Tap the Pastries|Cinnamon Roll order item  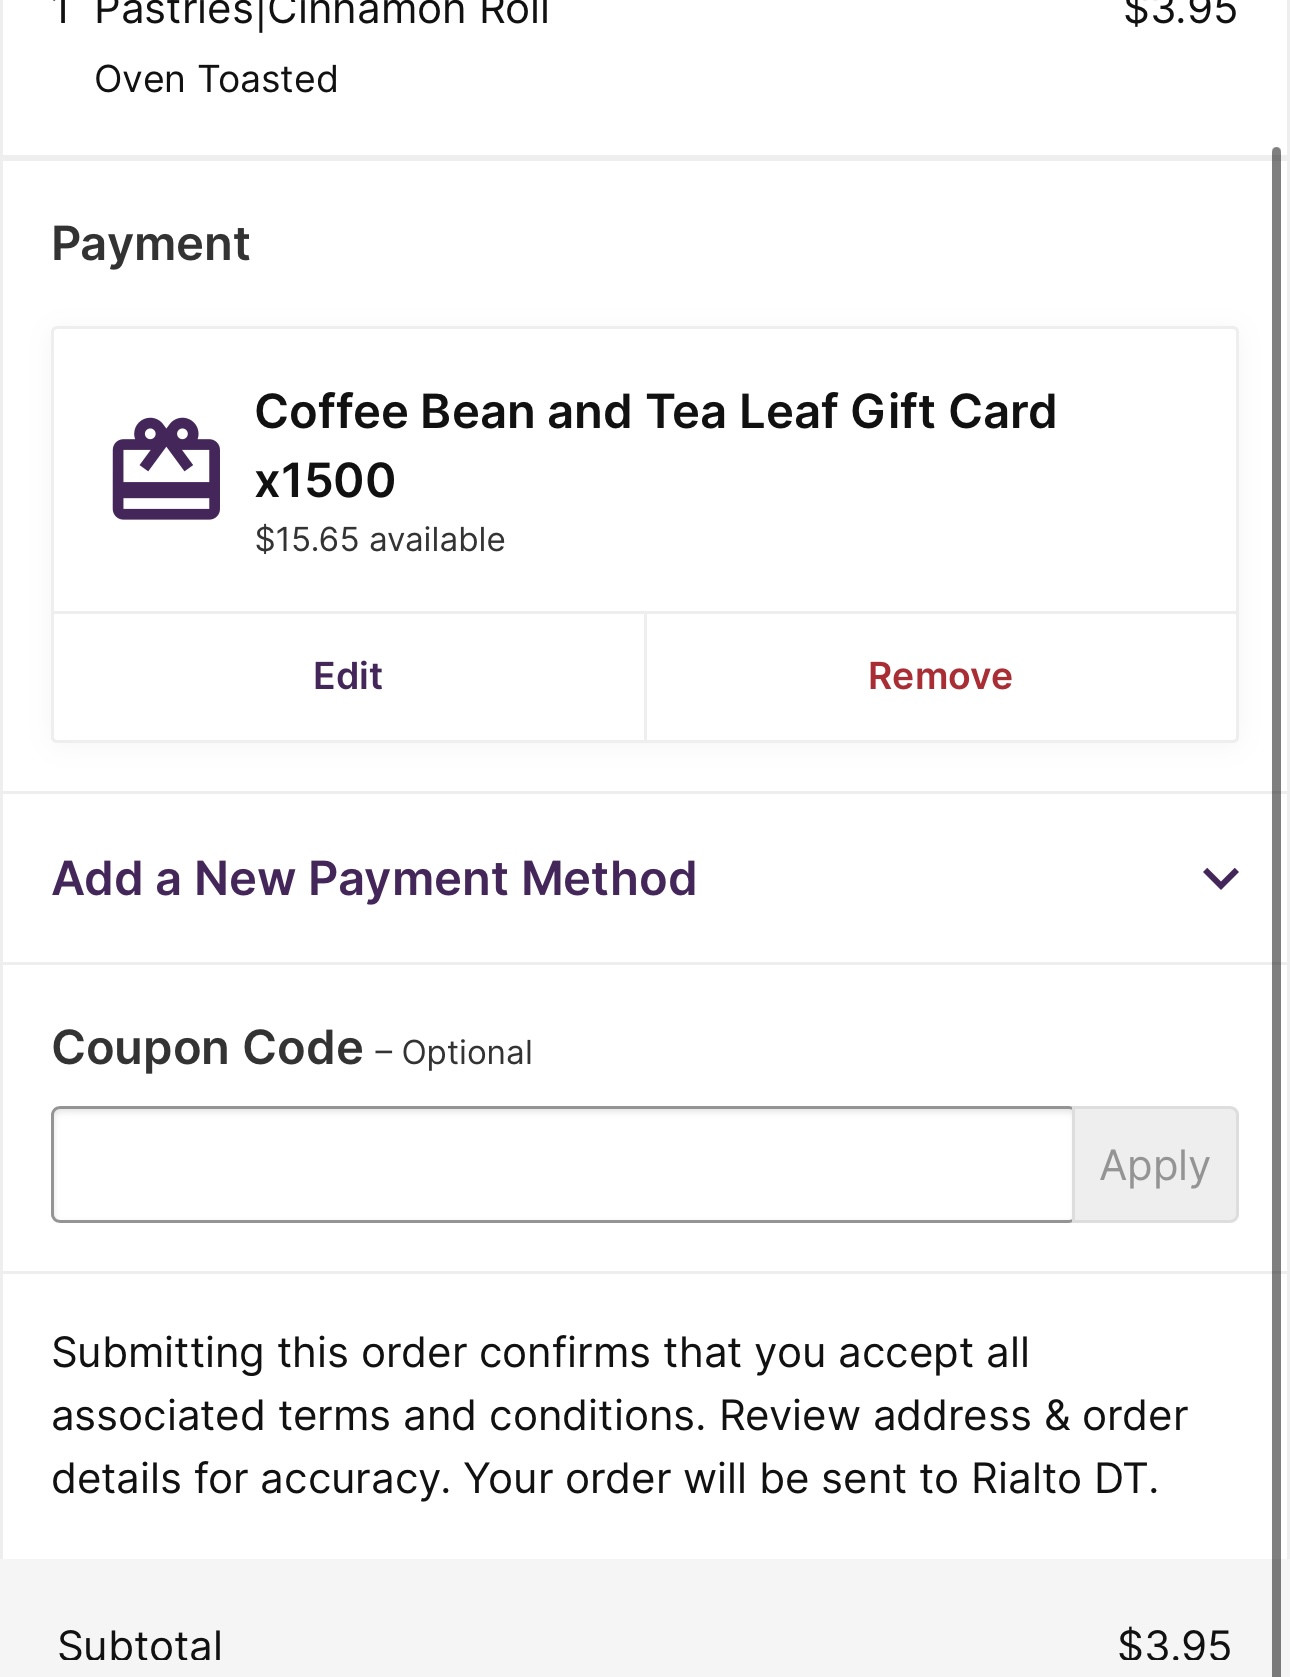[x=322, y=14]
